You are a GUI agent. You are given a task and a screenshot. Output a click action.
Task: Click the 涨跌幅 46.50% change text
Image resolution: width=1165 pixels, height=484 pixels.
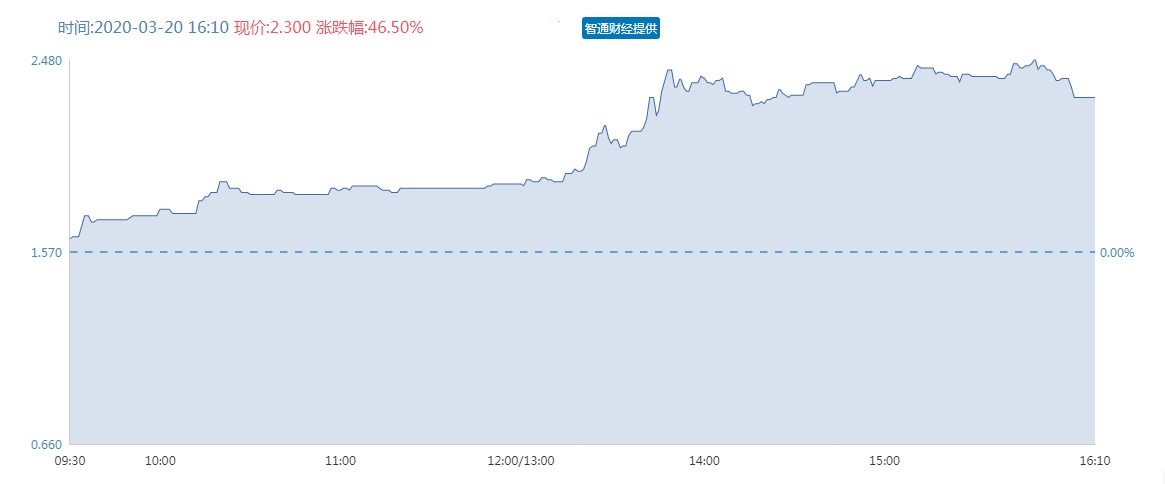[x=370, y=27]
